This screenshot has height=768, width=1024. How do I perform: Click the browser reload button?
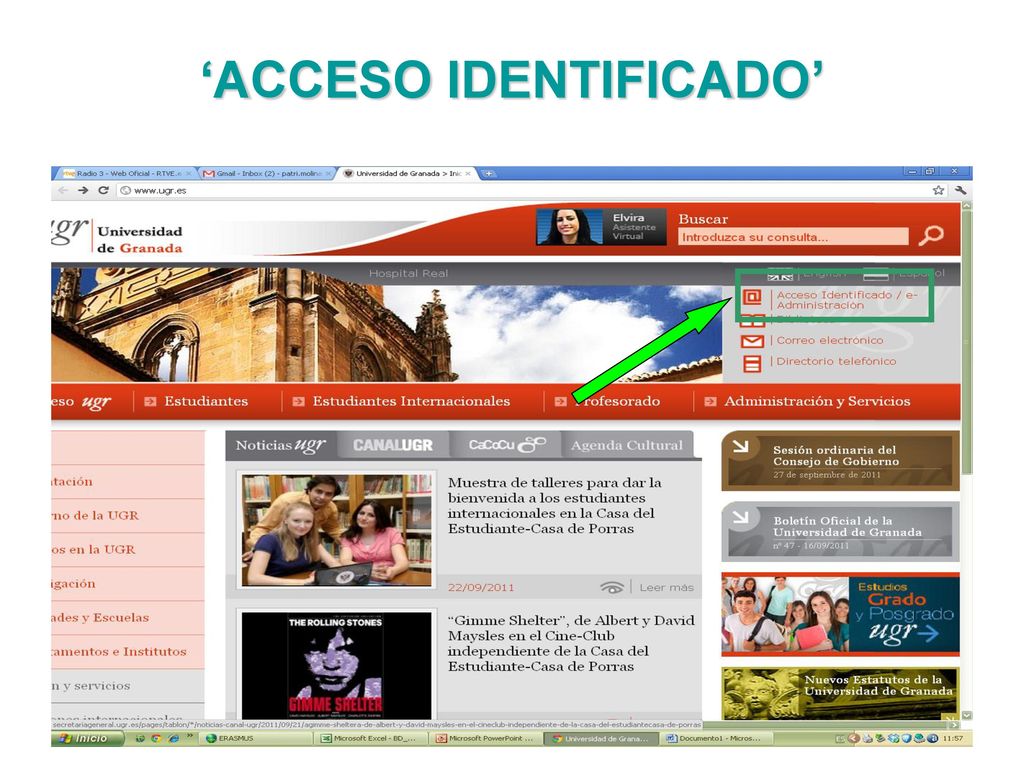103,190
